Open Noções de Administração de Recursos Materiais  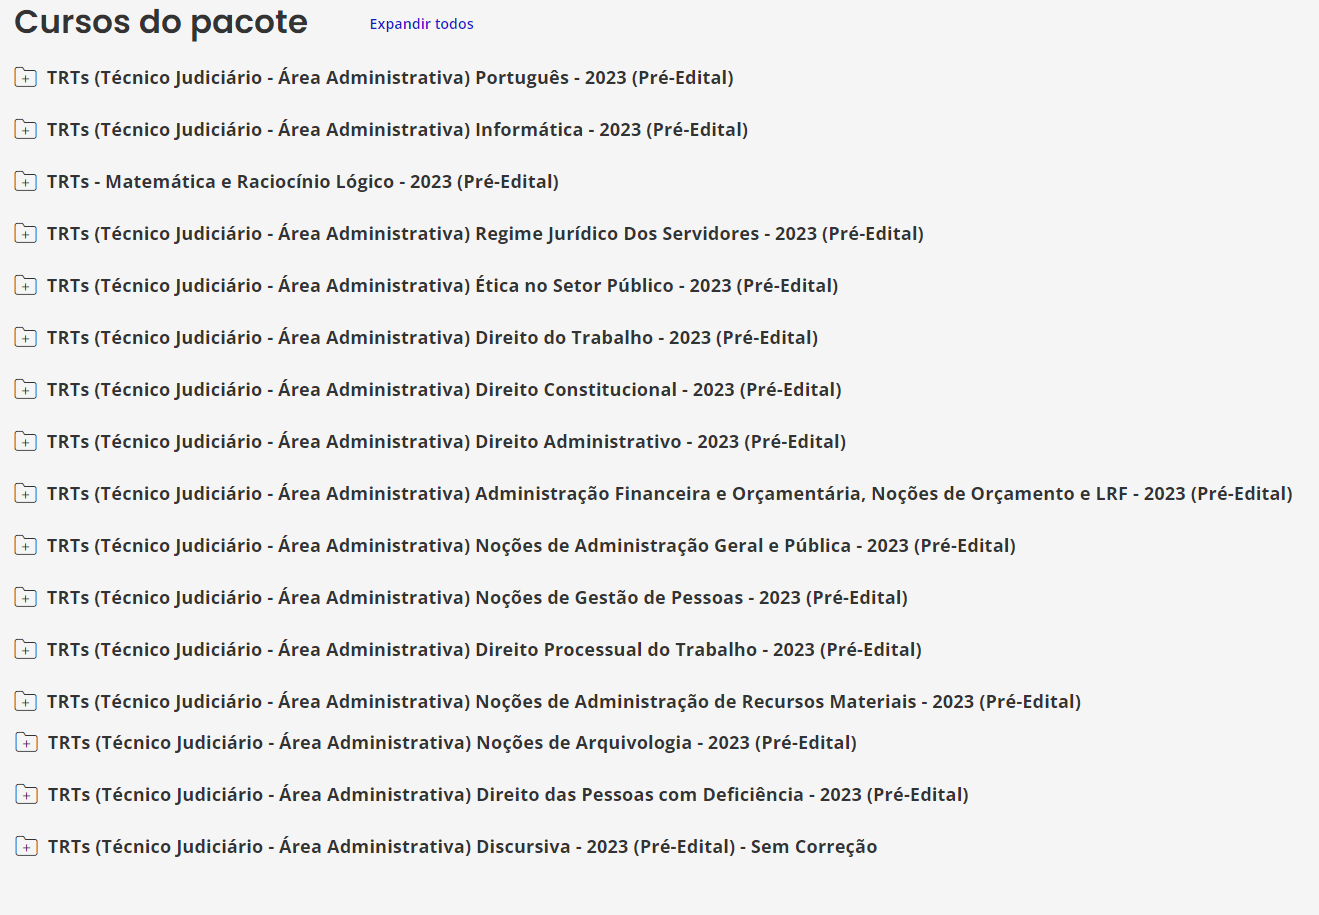click(x=564, y=702)
